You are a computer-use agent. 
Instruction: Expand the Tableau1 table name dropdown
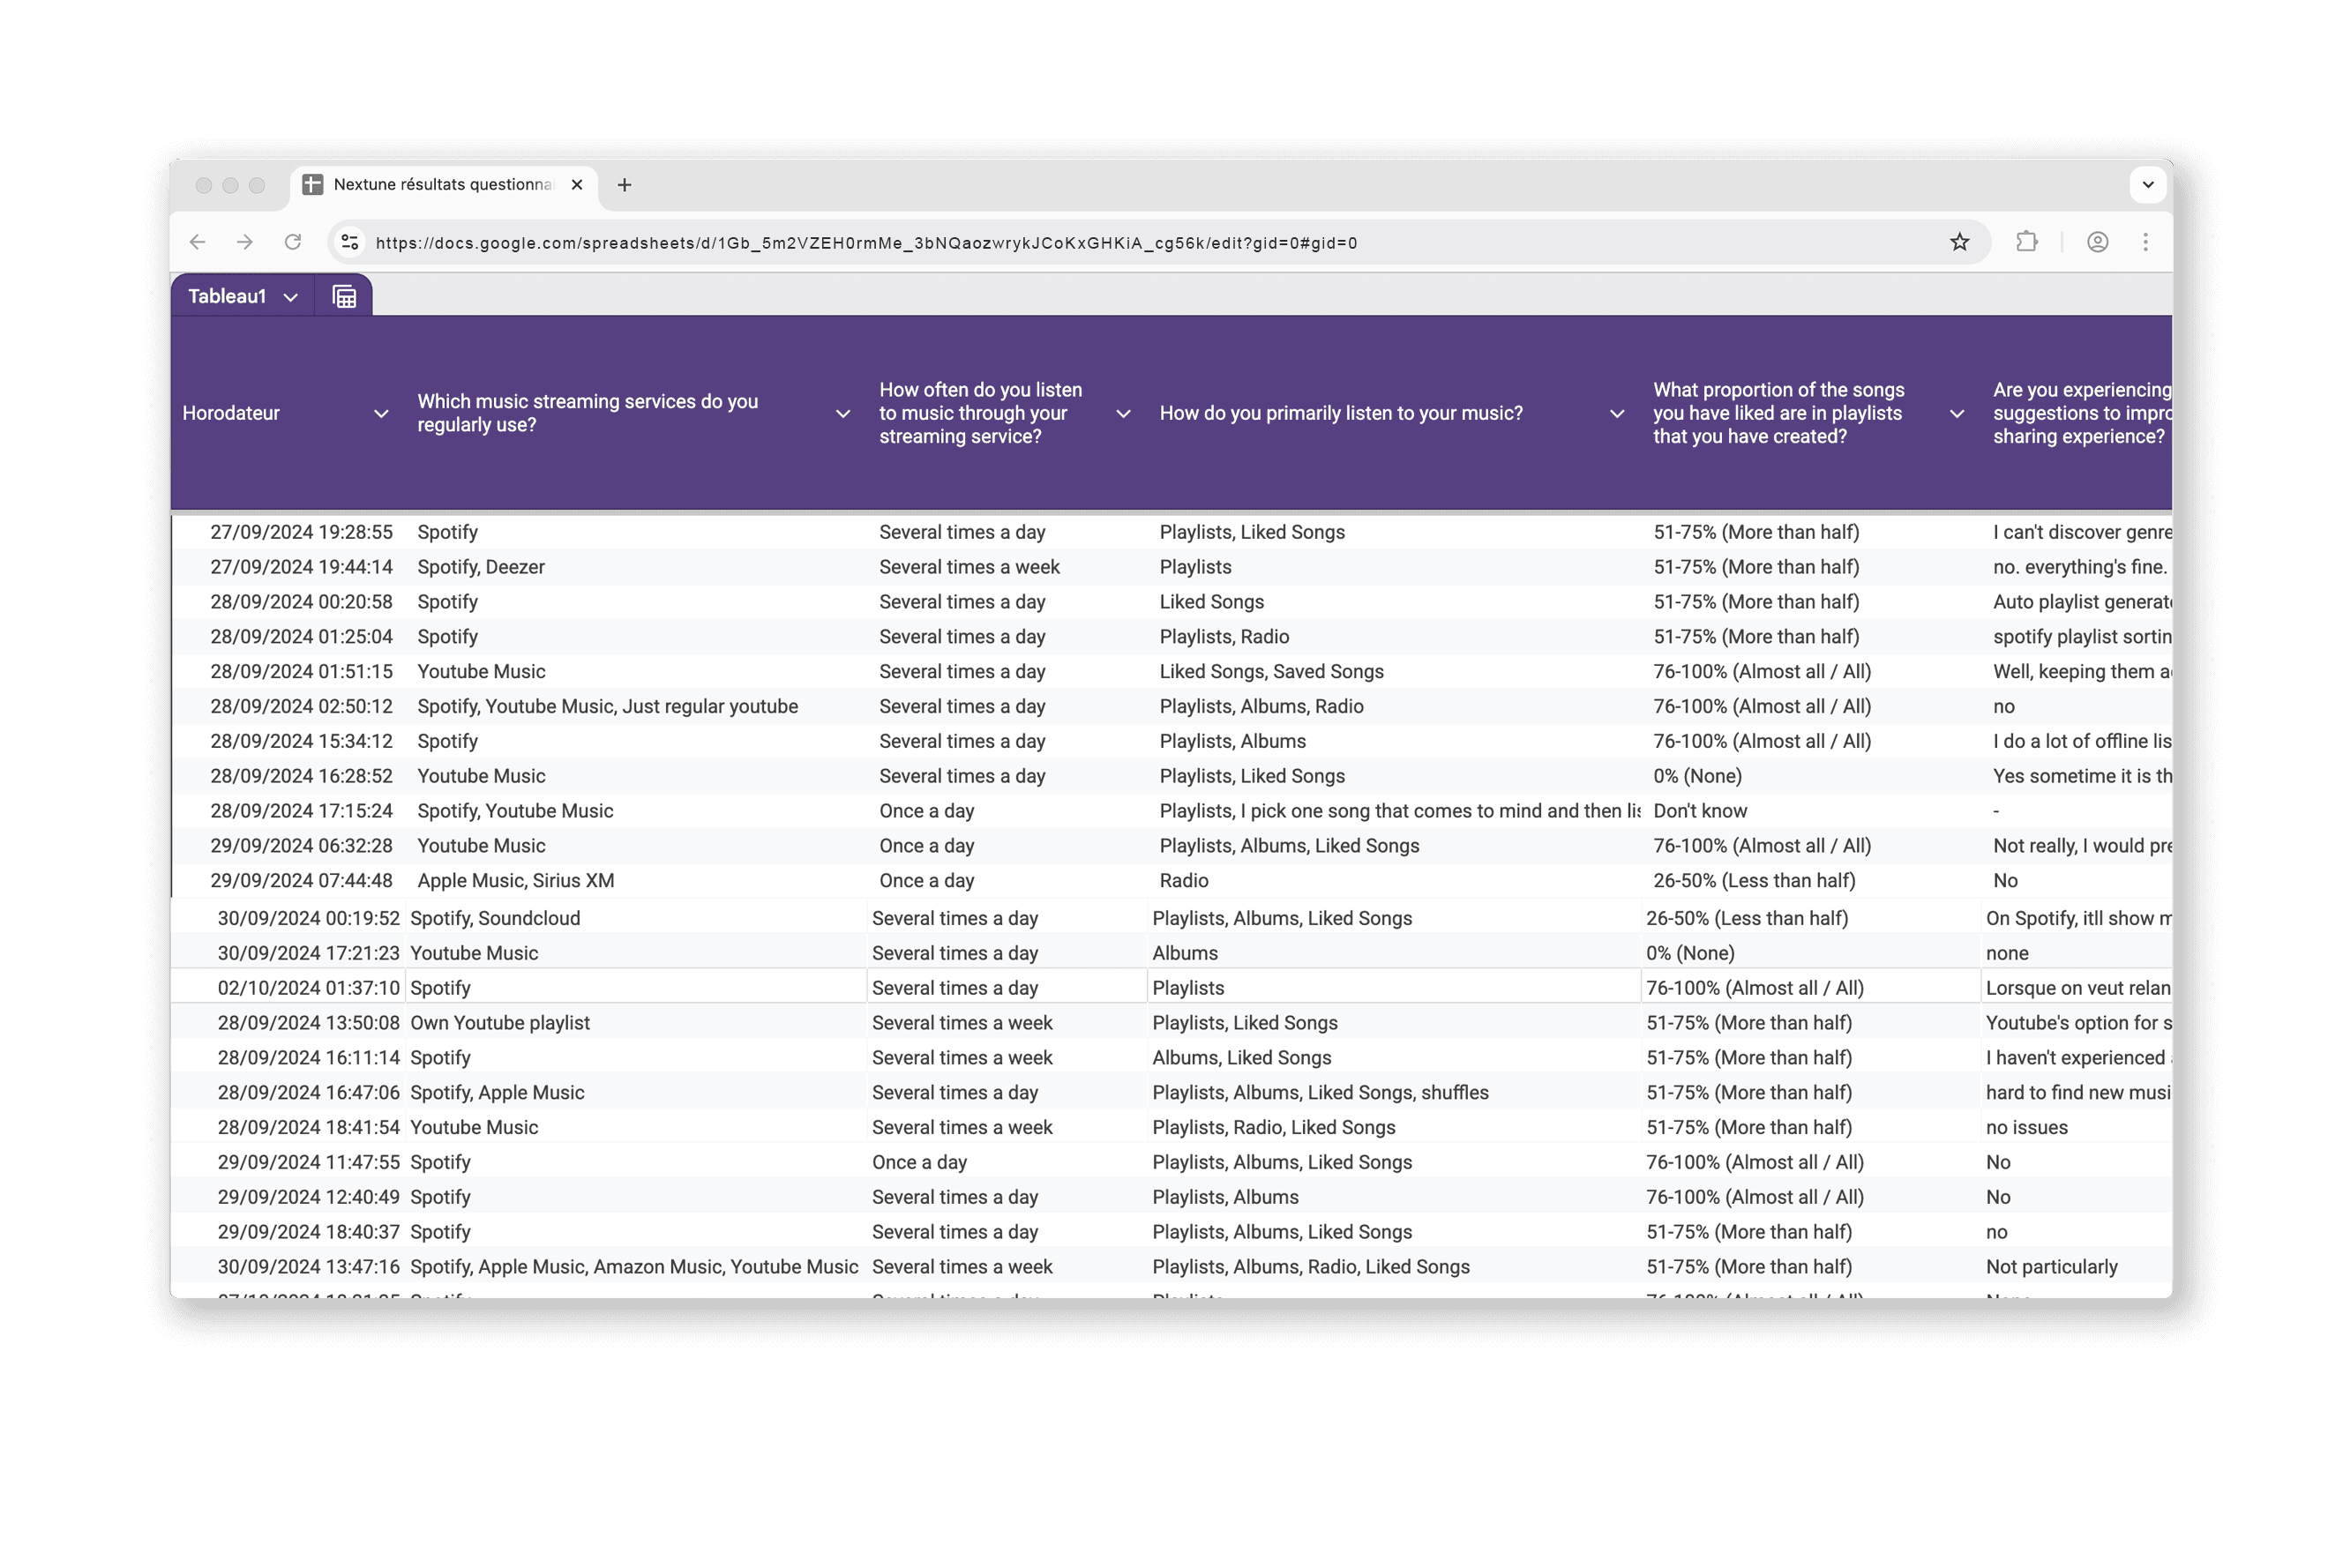[x=291, y=297]
